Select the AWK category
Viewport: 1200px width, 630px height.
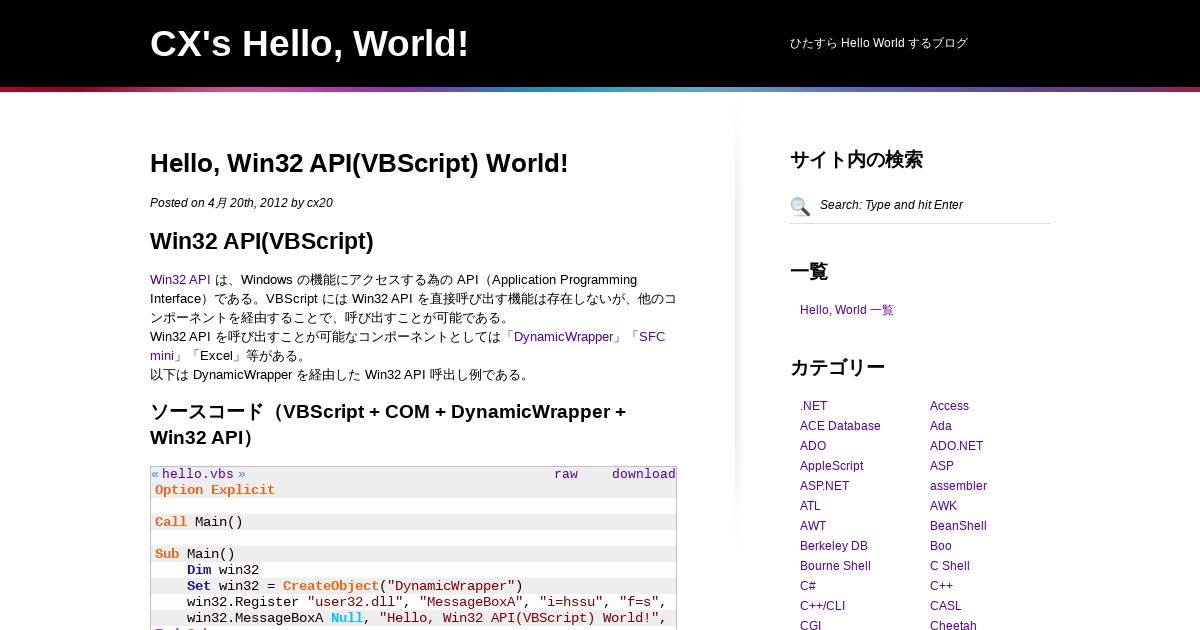coord(943,506)
